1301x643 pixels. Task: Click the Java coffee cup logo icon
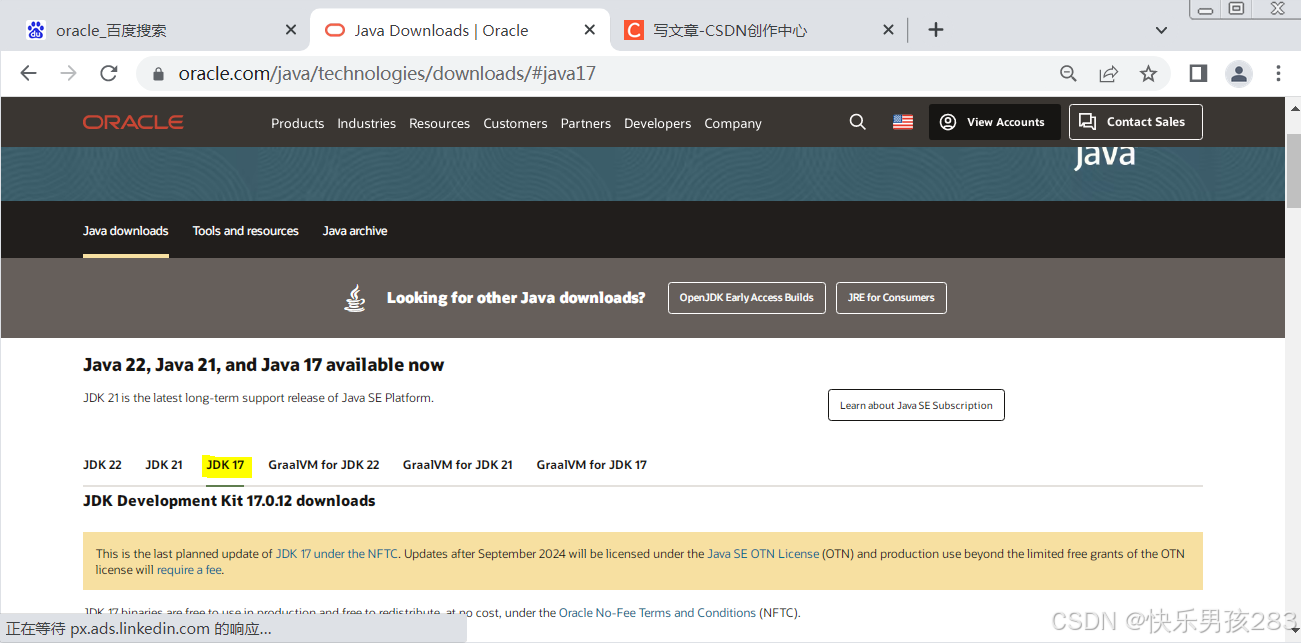(355, 296)
